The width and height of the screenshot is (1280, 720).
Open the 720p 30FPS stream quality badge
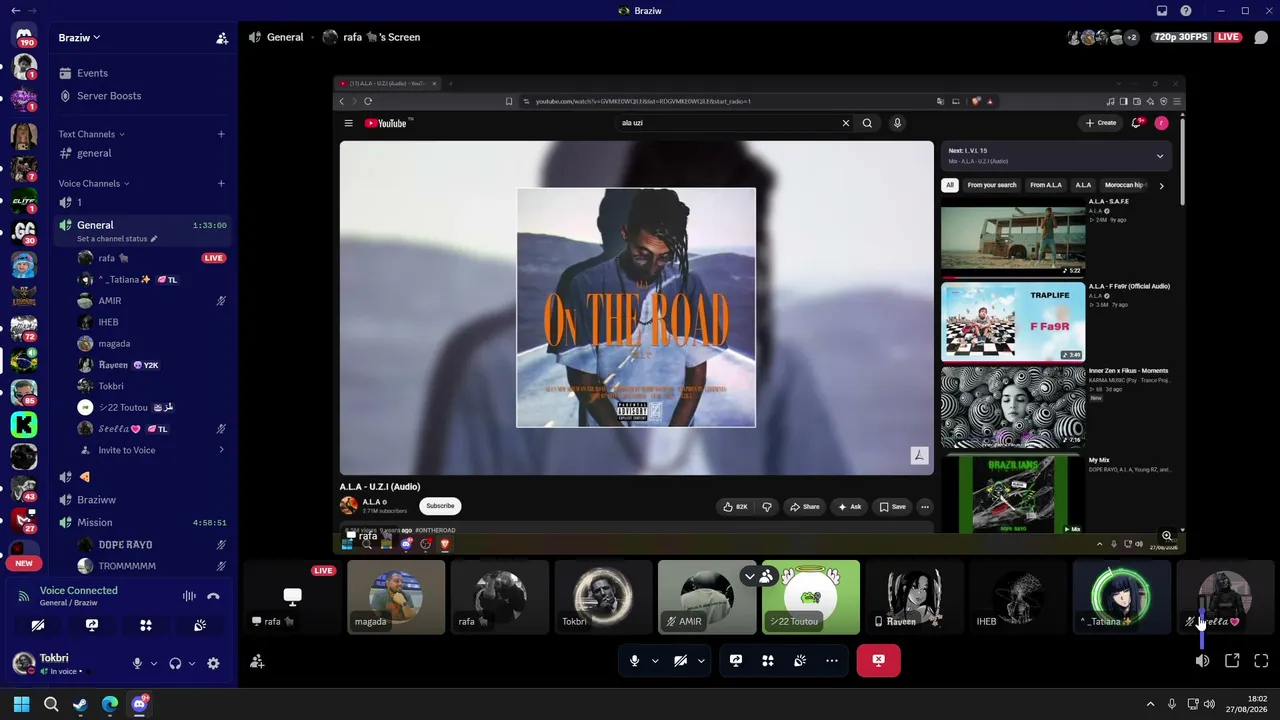pyautogui.click(x=1181, y=37)
